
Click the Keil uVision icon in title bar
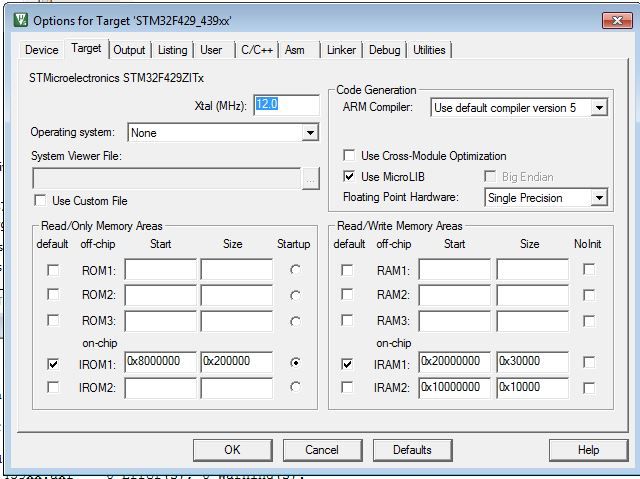pyautogui.click(x=21, y=19)
